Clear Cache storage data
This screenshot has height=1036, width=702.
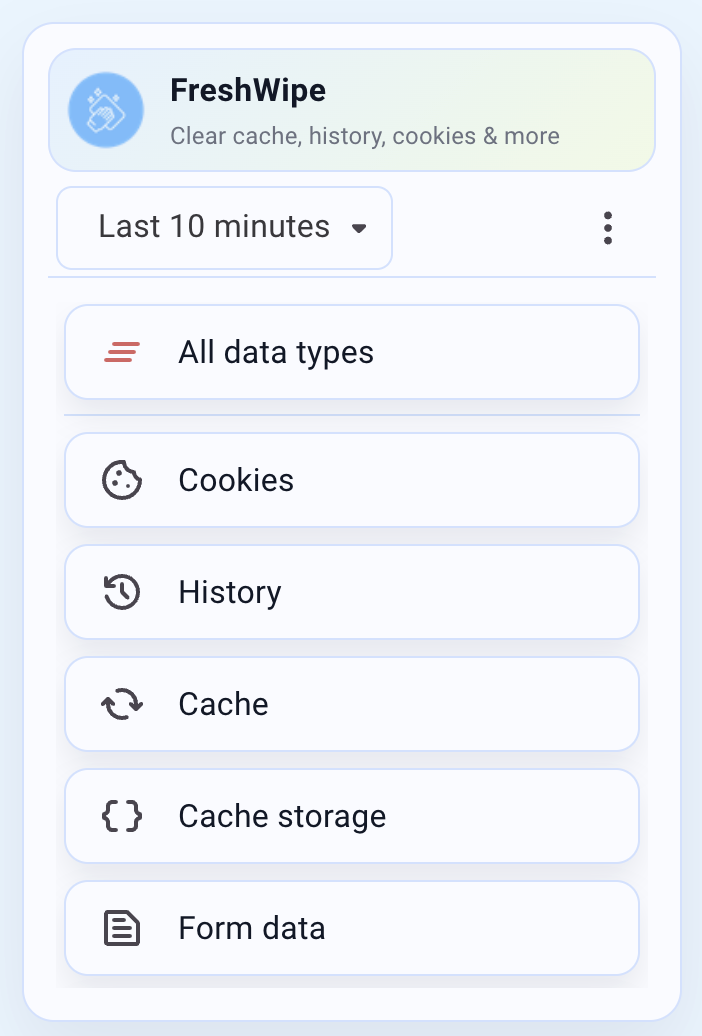pyautogui.click(x=351, y=816)
